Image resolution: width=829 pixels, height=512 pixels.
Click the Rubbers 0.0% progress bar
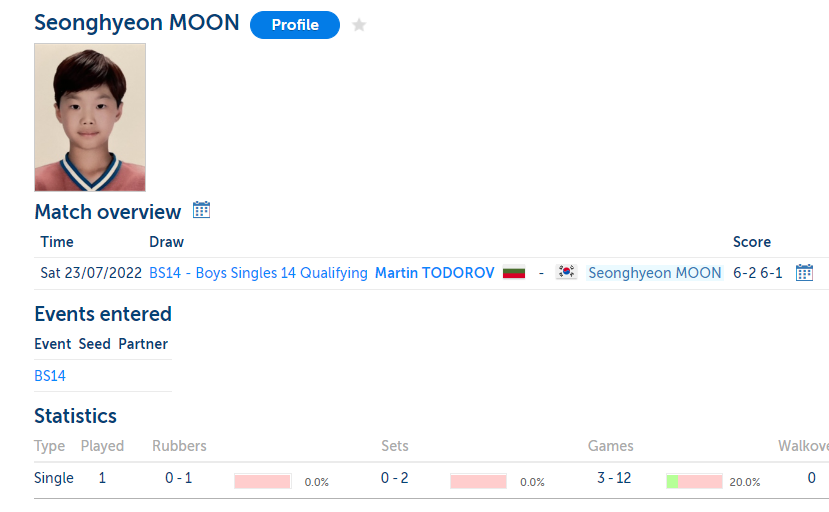pyautogui.click(x=263, y=481)
